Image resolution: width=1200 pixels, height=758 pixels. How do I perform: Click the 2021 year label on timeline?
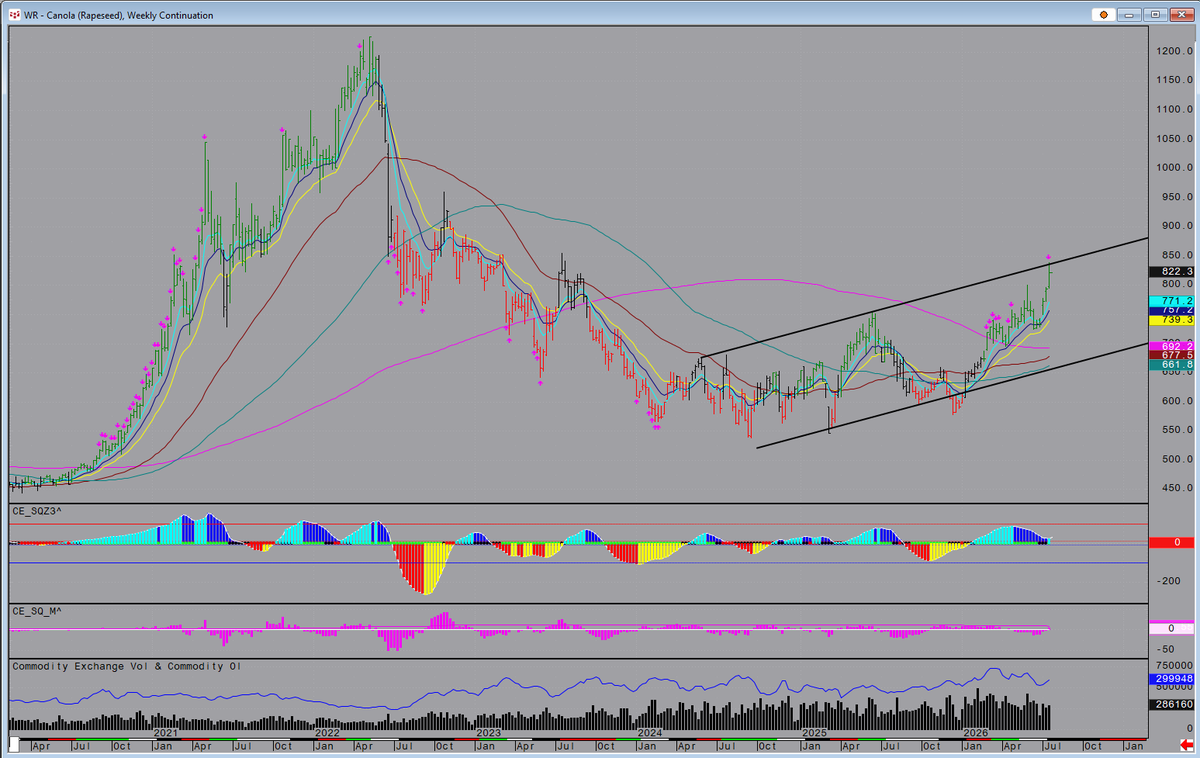165,733
